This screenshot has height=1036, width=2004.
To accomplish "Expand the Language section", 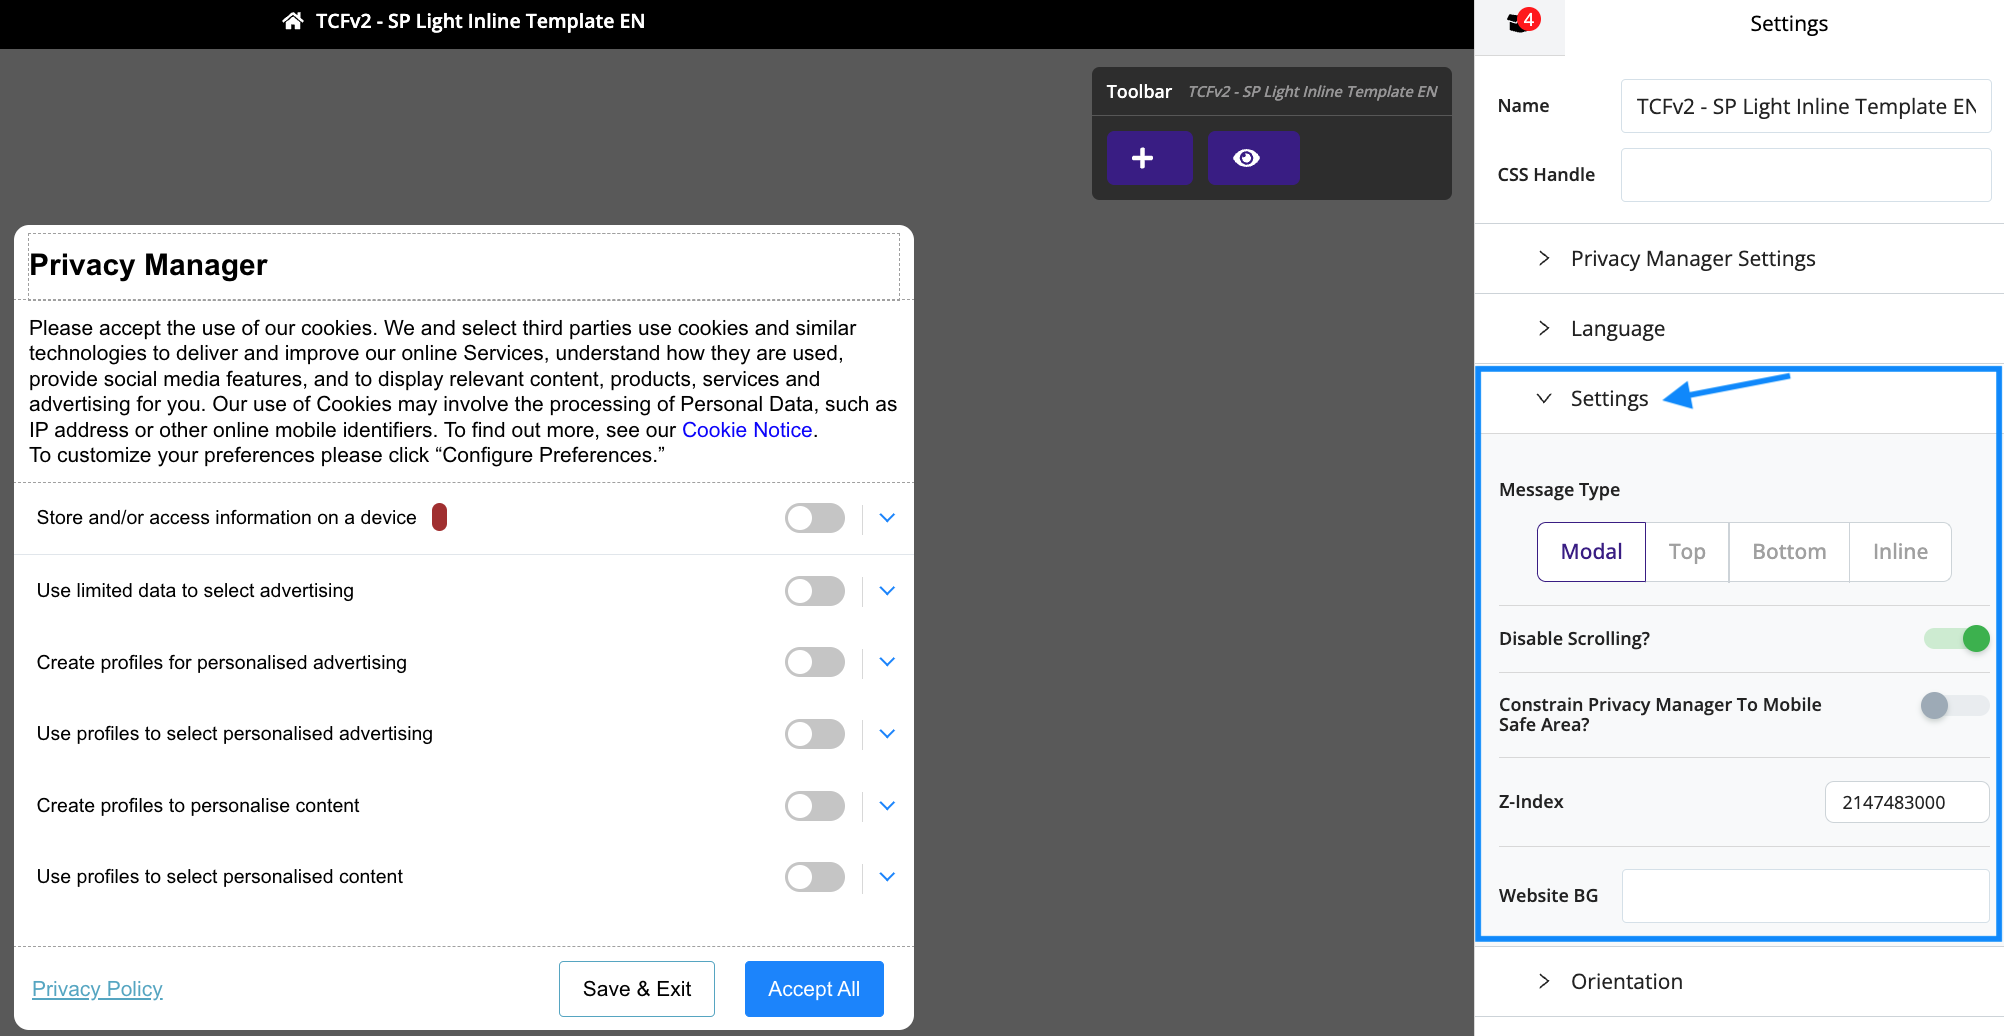I will click(x=1738, y=328).
